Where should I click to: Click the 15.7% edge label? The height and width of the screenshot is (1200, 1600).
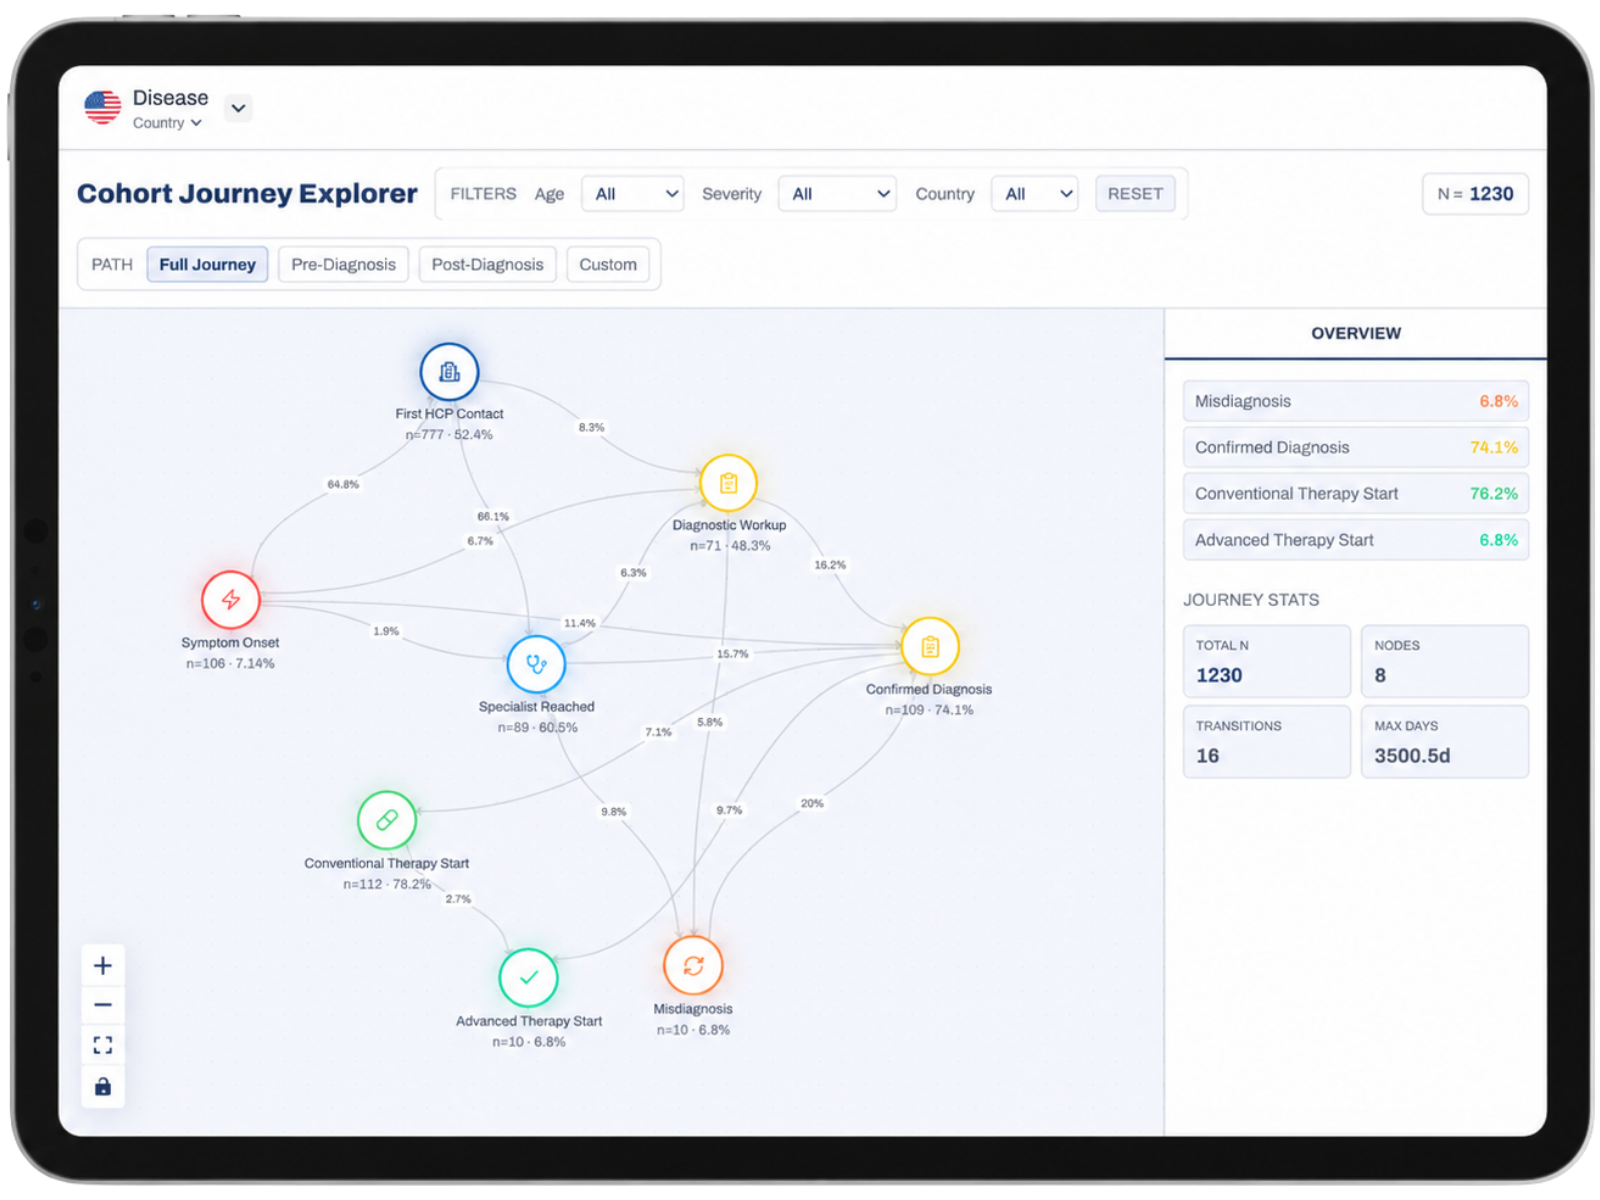pos(732,654)
